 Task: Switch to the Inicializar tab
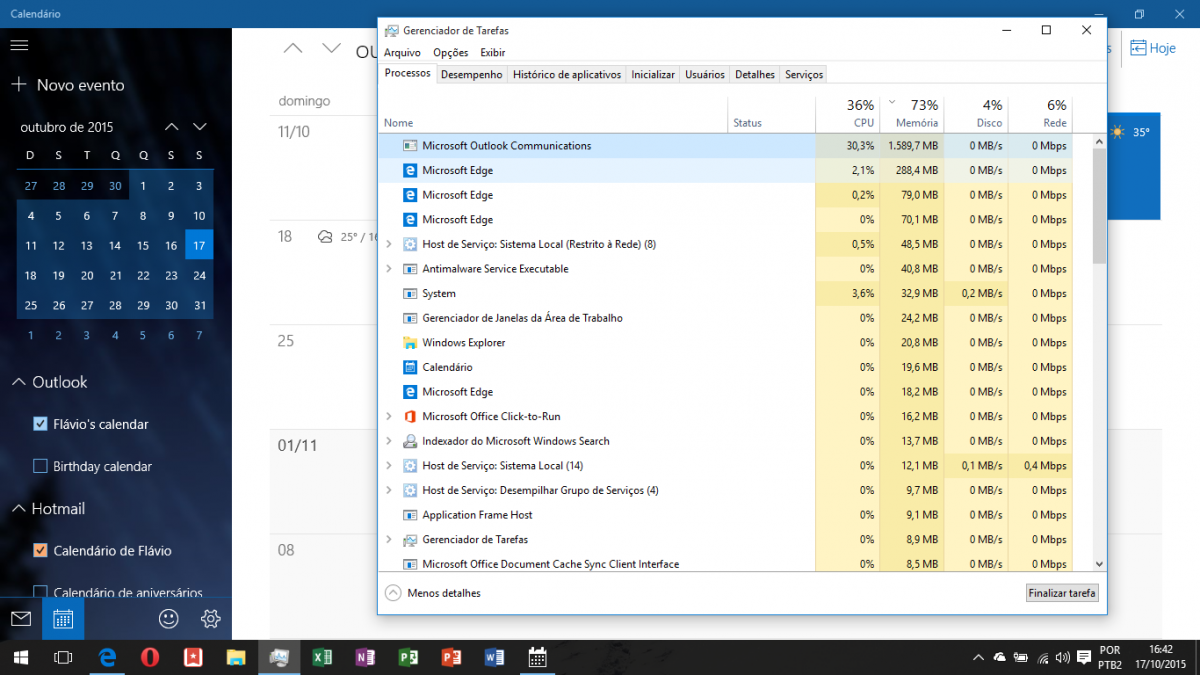[653, 75]
